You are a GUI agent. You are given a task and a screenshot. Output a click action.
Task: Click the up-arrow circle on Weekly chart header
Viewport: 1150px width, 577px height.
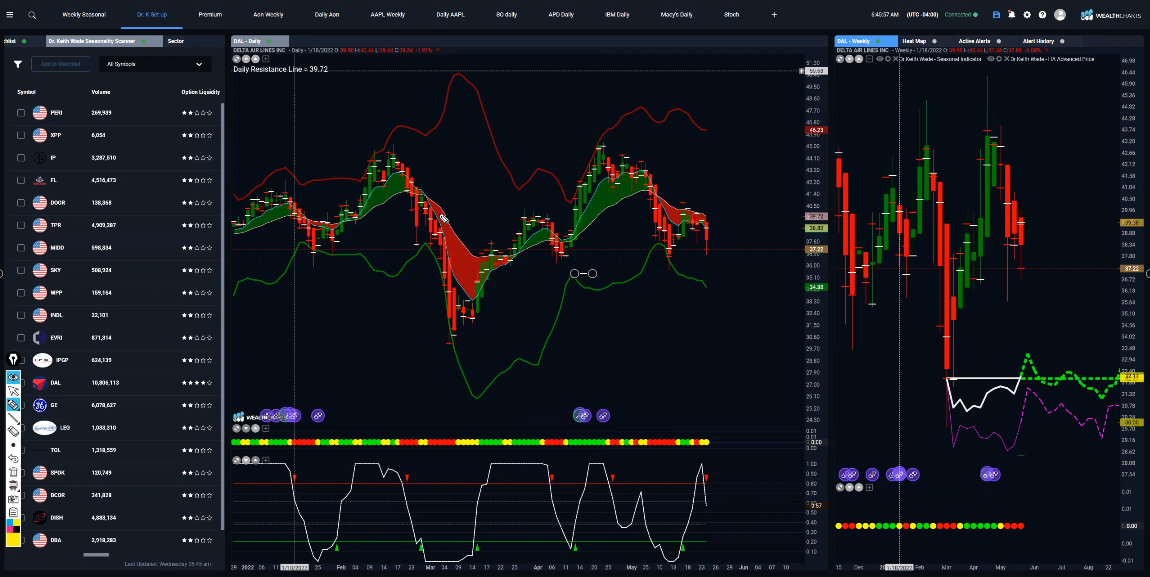(x=859, y=59)
